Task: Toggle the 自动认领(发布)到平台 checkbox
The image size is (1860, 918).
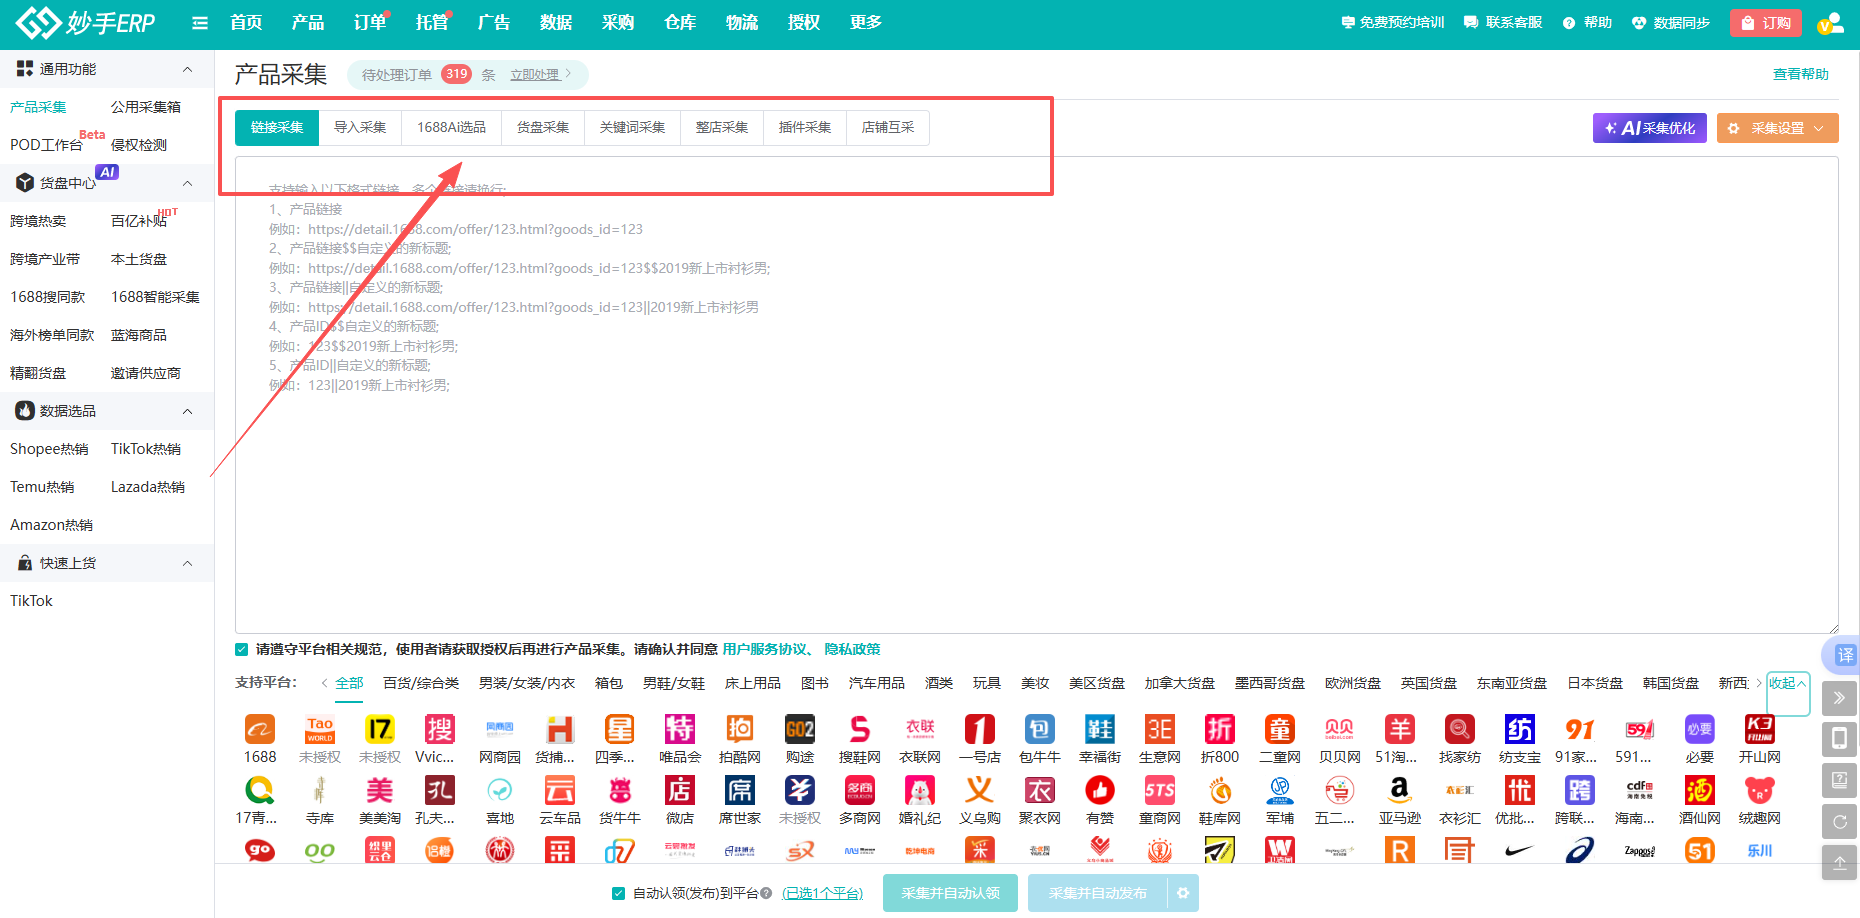Action: click(x=618, y=893)
